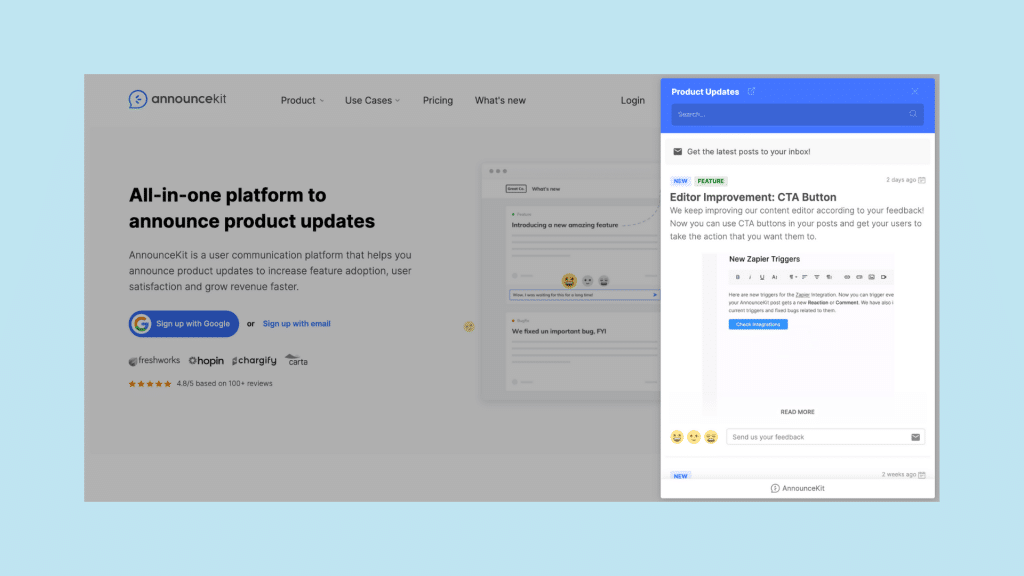Click the laughing emoji in hero mockup
Screen dimensions: 1024x576
[x=569, y=281]
